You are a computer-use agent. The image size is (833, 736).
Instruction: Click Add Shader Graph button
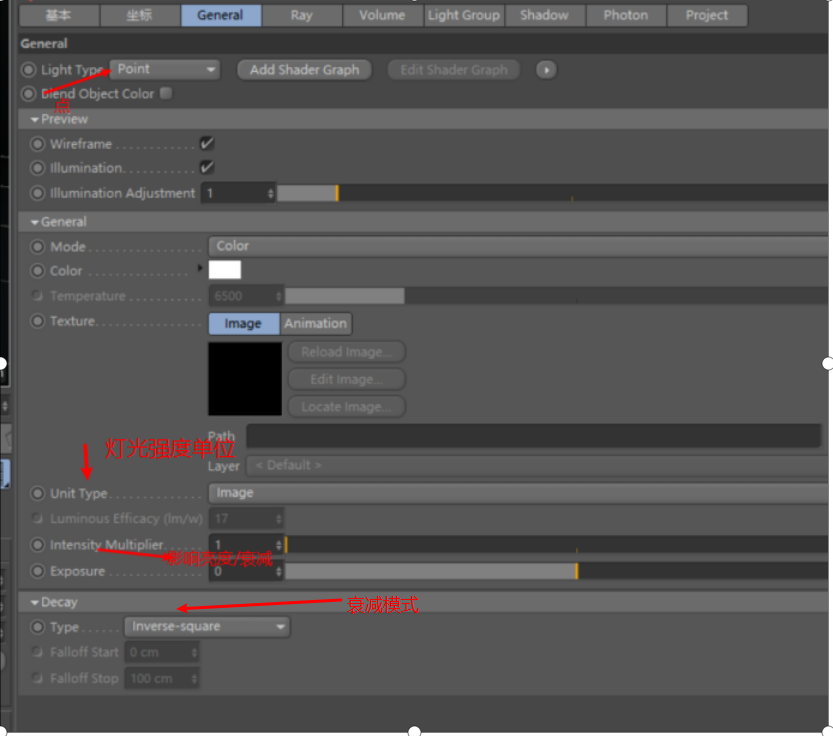(x=304, y=70)
